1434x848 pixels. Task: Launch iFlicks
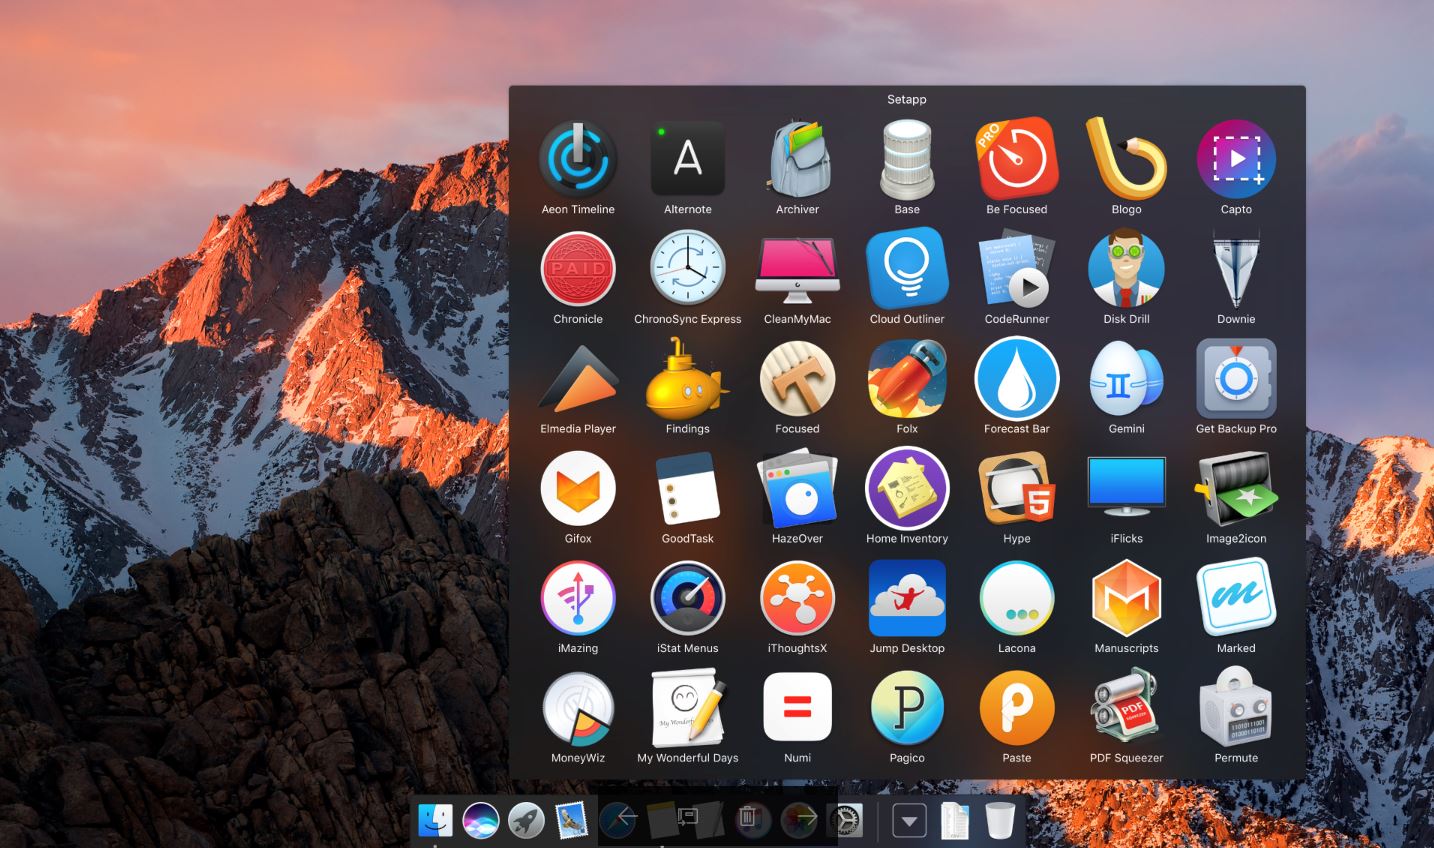pyautogui.click(x=1127, y=489)
